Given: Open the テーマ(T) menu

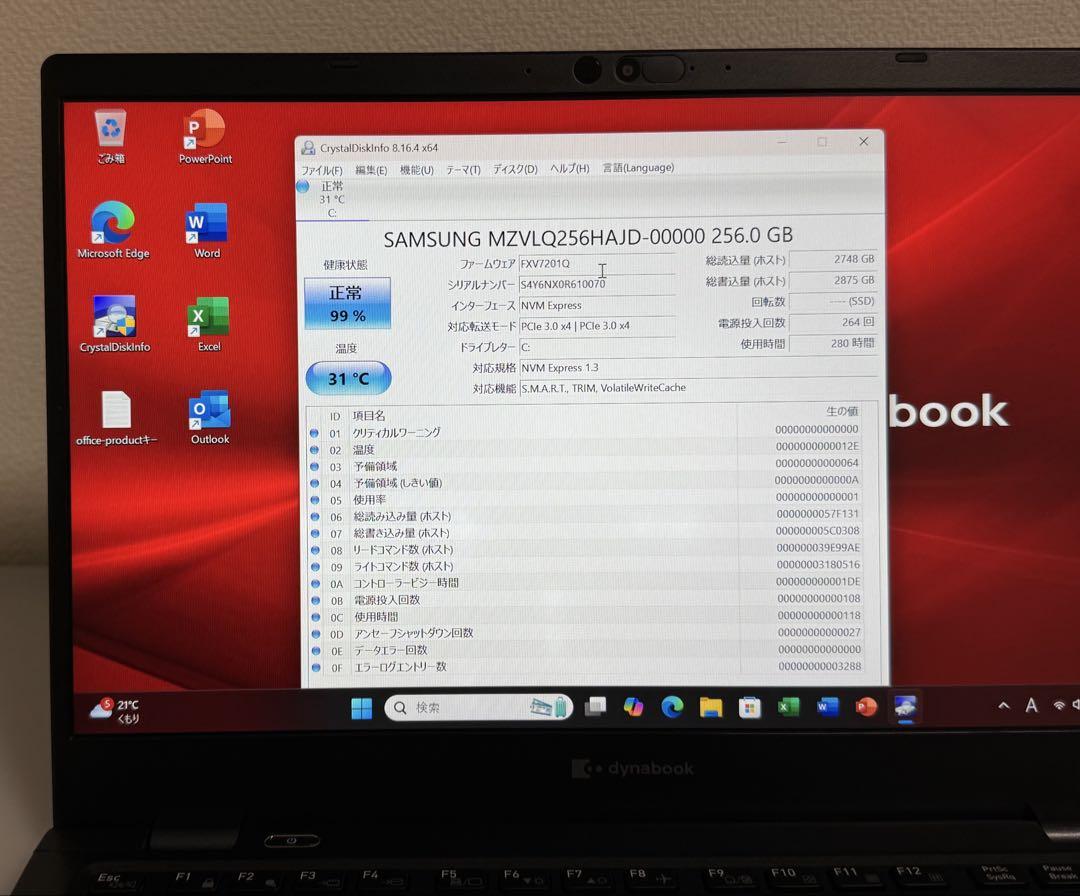Looking at the screenshot, I should 463,169.
